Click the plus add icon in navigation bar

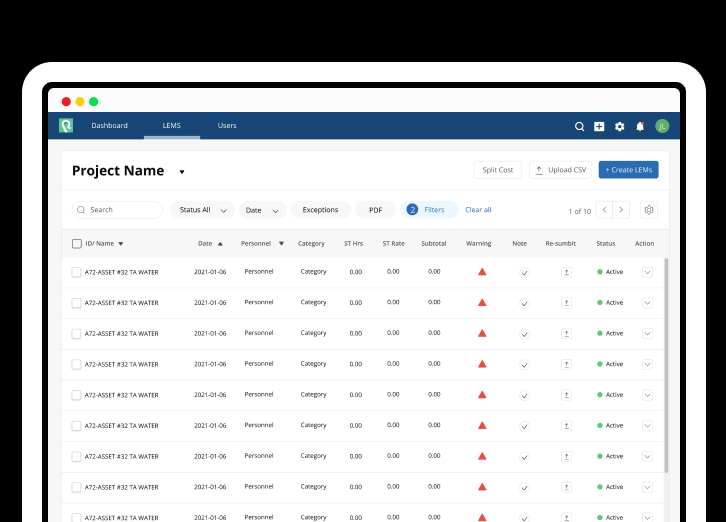pyautogui.click(x=599, y=126)
